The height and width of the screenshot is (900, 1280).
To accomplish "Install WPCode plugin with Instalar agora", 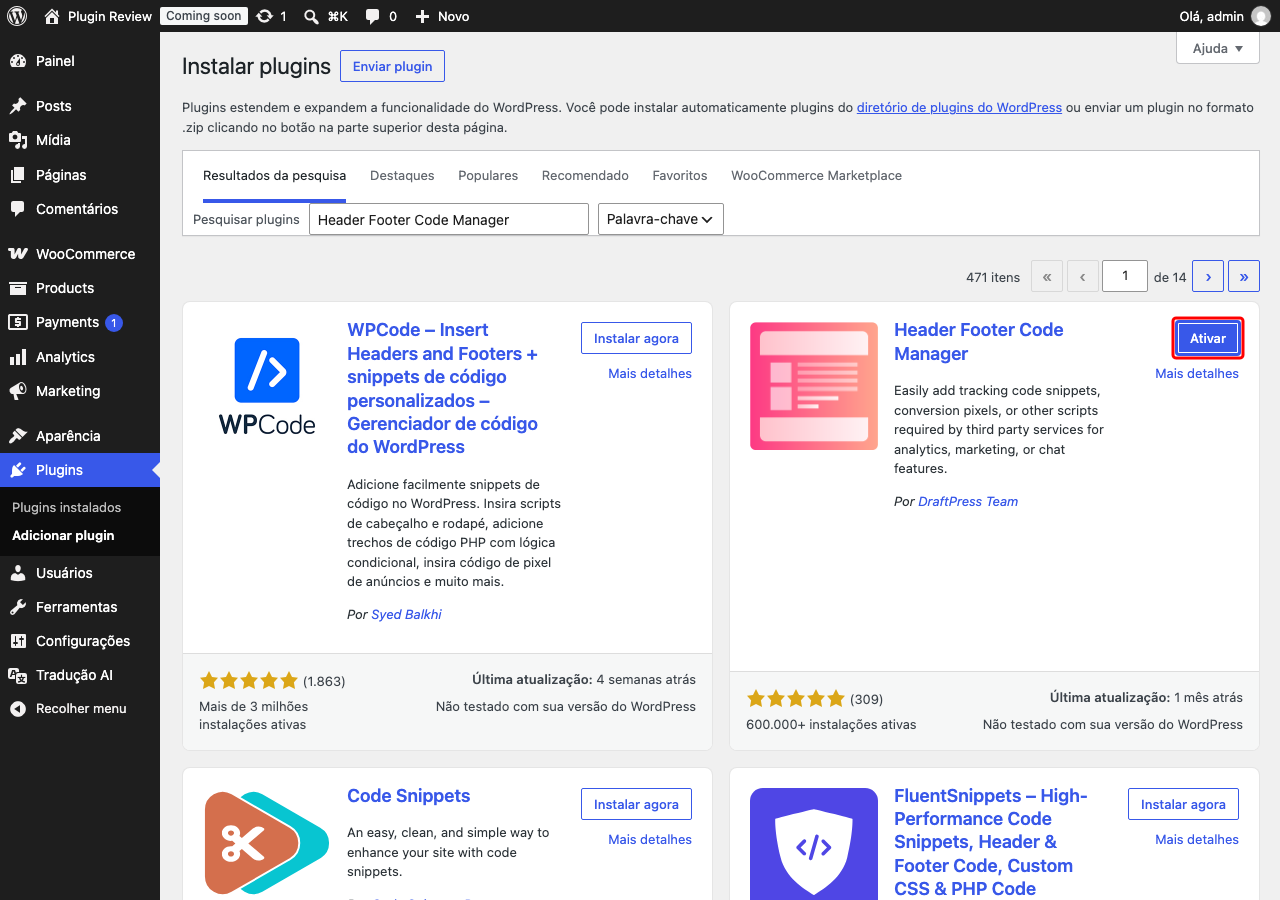I will [x=636, y=338].
